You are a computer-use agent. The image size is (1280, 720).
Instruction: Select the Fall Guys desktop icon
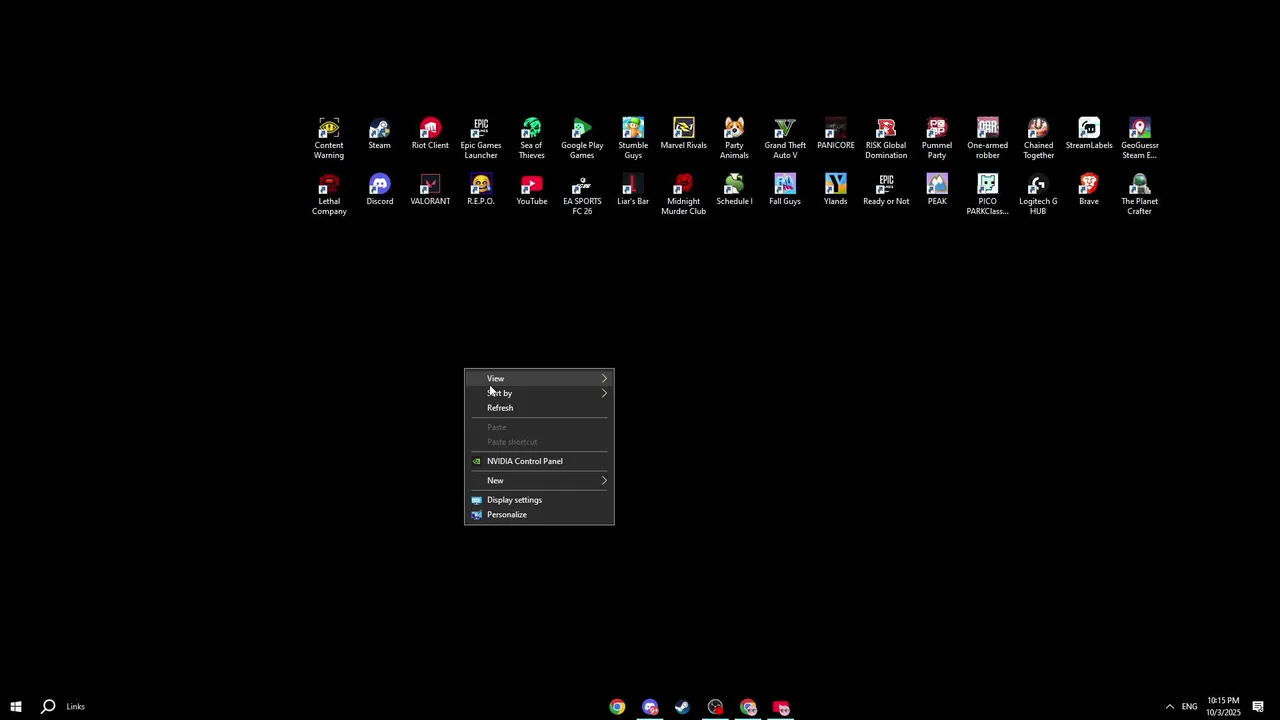tap(785, 190)
